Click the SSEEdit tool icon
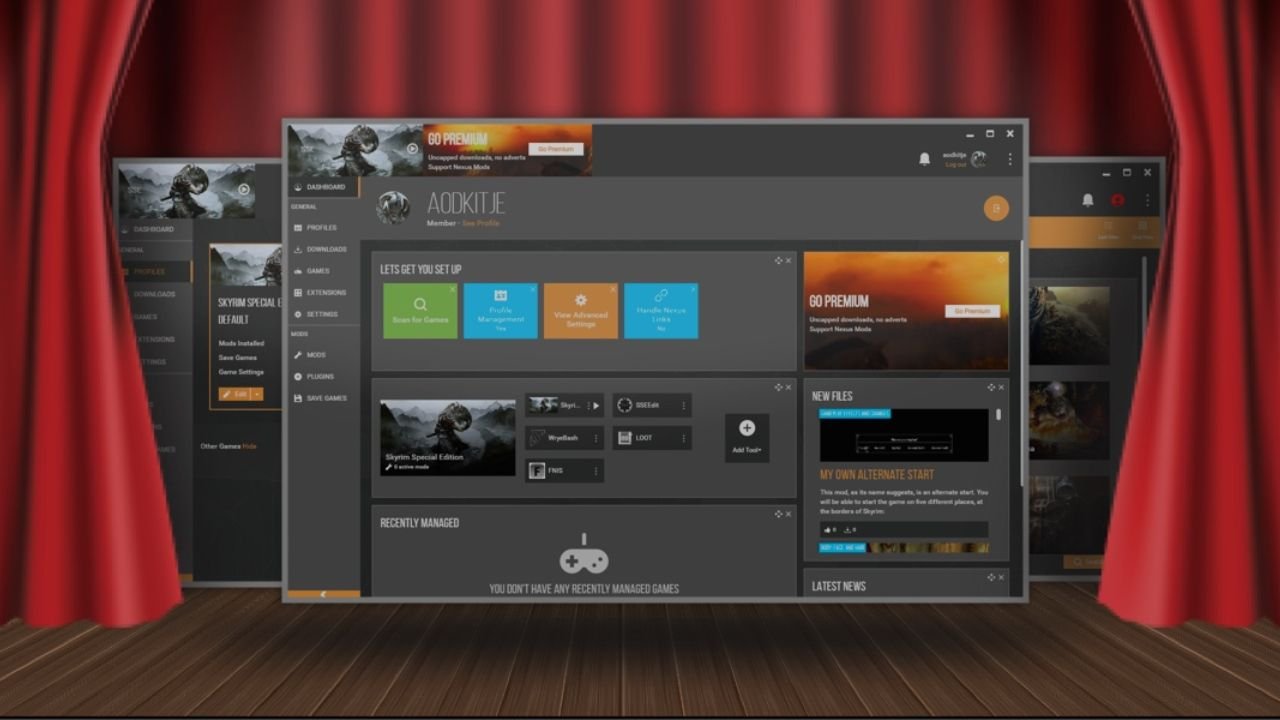Screen dimensions: 1280x720 tap(624, 405)
